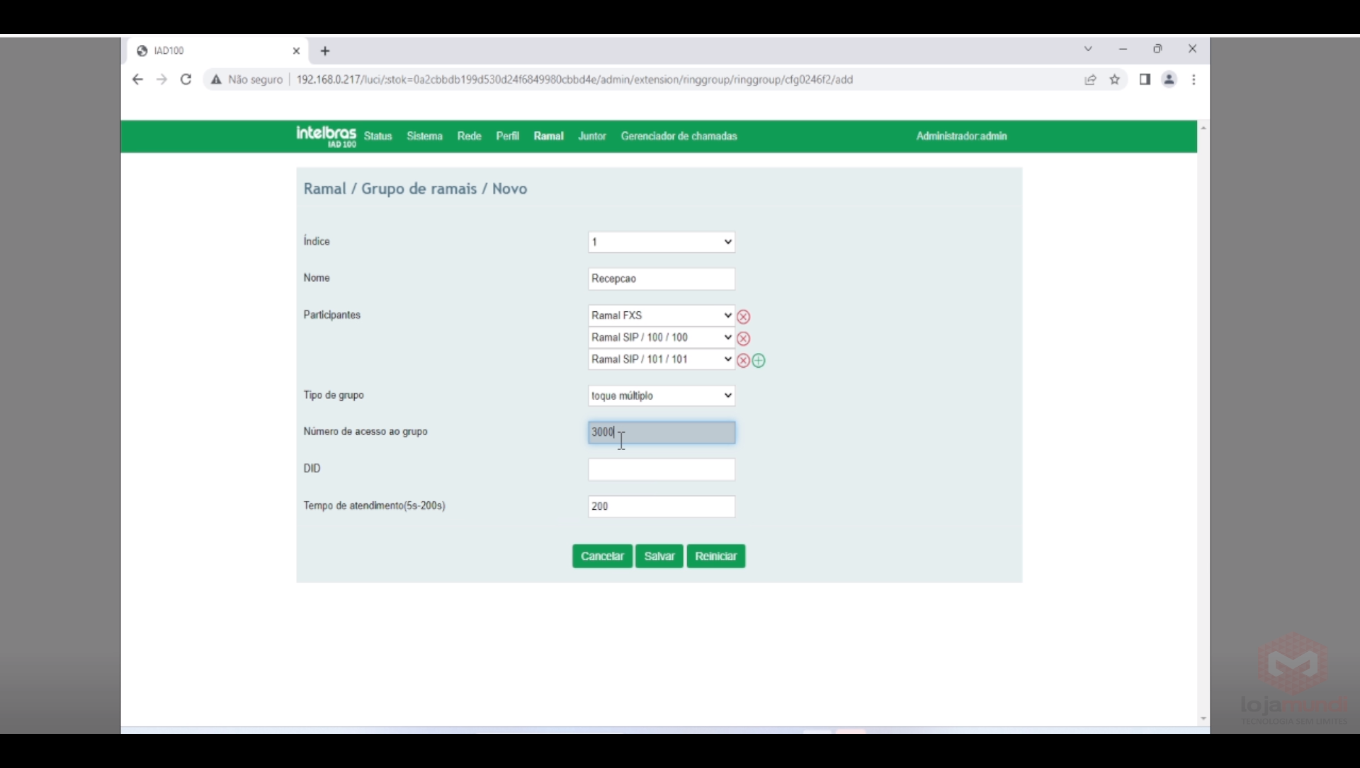Open the Perfil menu
1360x768 pixels.
[508, 136]
